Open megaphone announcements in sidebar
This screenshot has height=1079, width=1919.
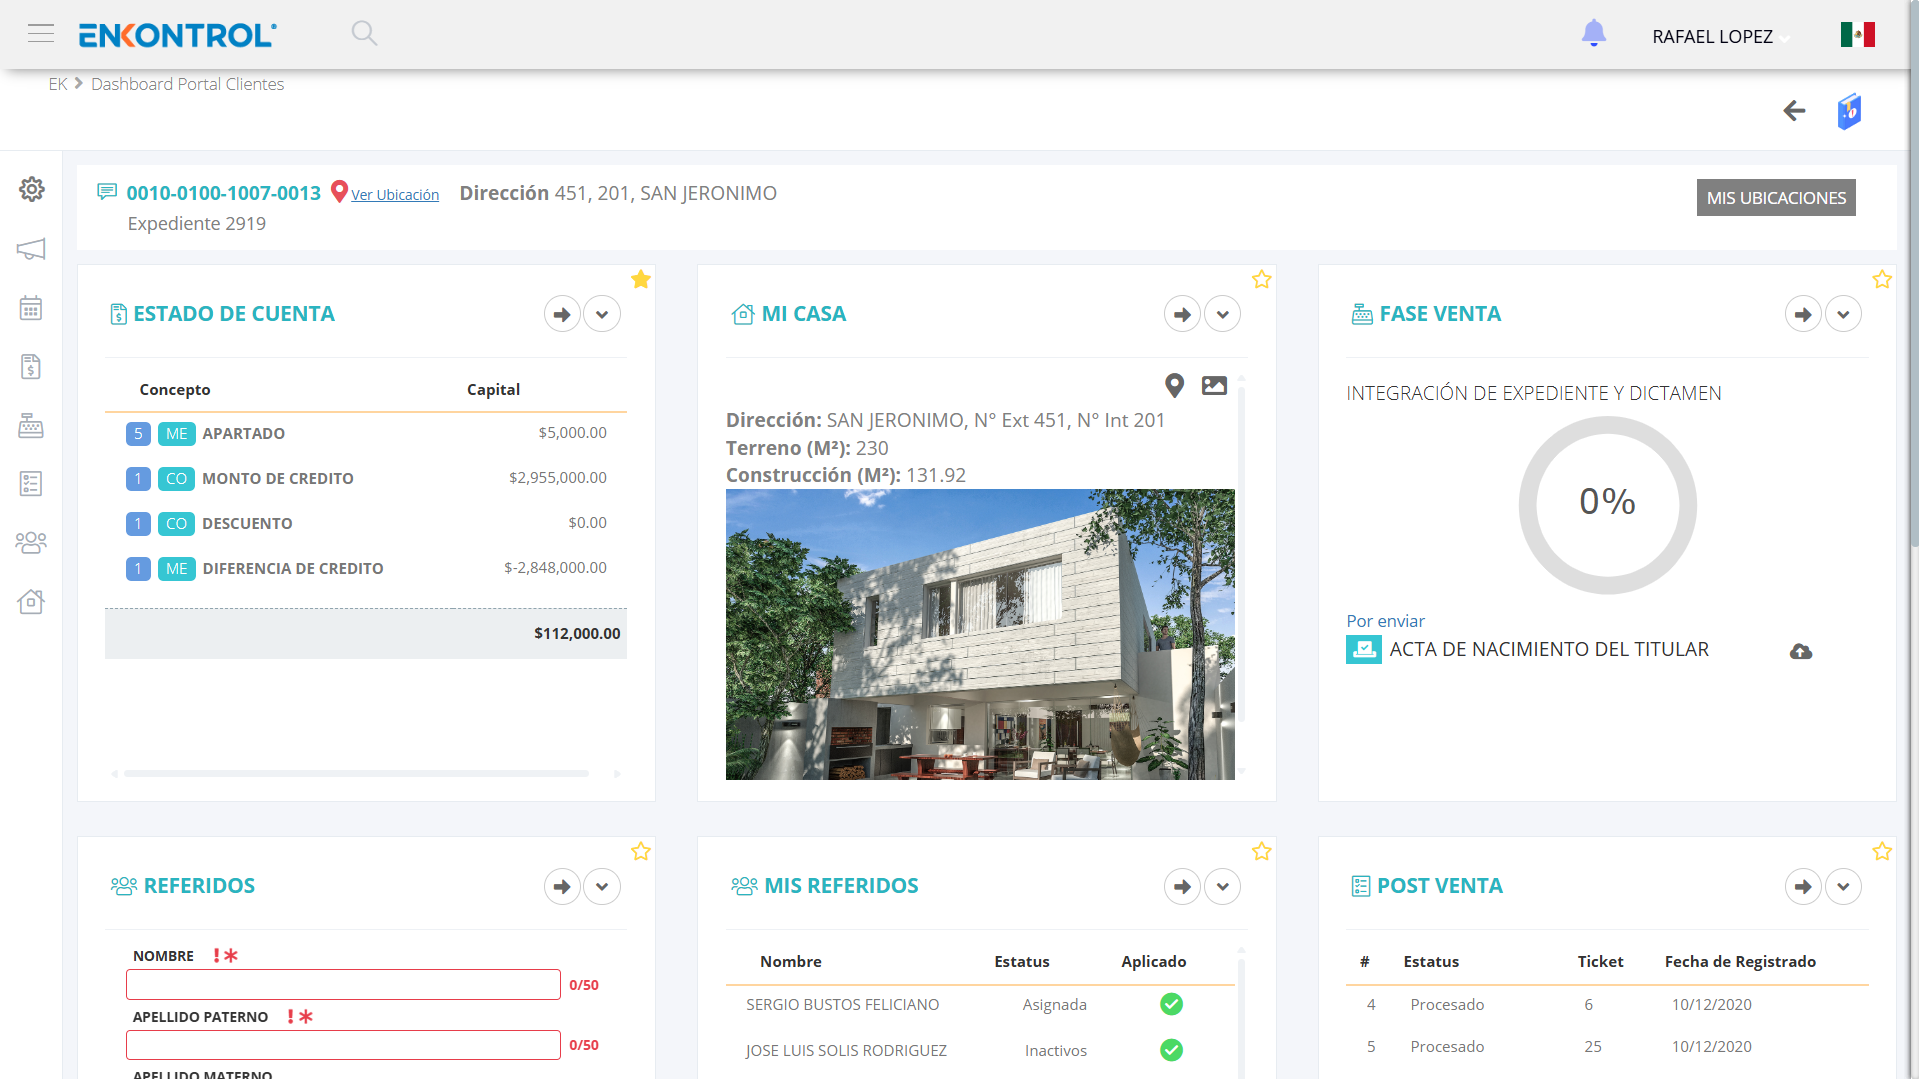[31, 249]
